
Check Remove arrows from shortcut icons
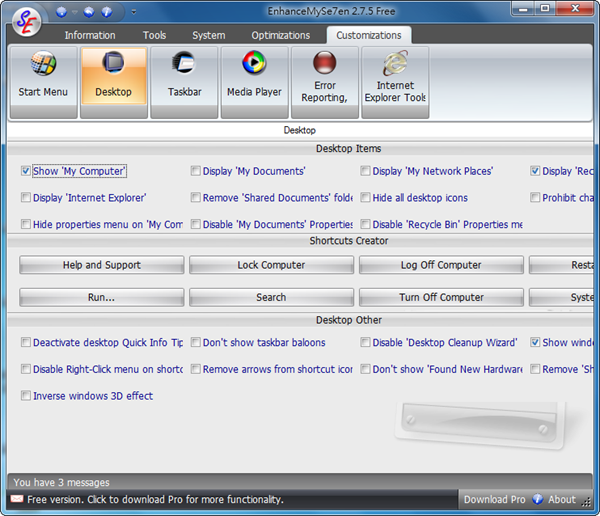coord(196,369)
